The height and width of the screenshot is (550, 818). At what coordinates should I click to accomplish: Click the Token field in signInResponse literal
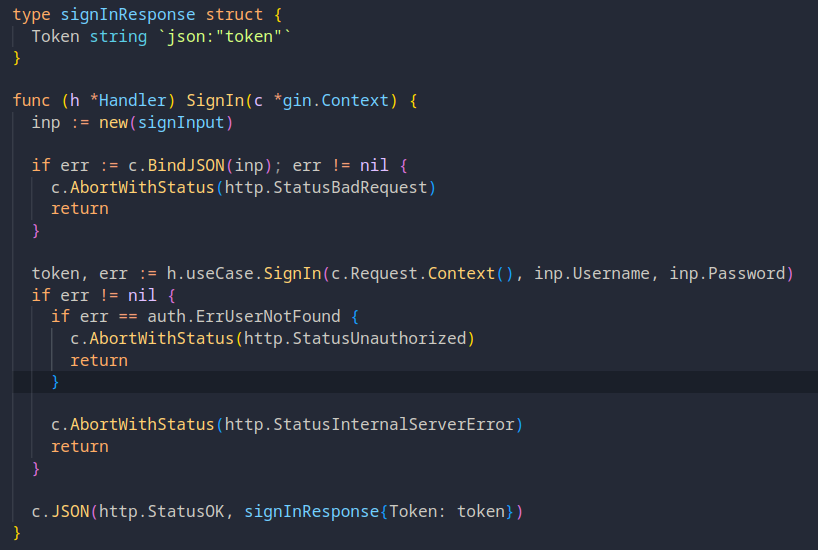[x=413, y=511]
